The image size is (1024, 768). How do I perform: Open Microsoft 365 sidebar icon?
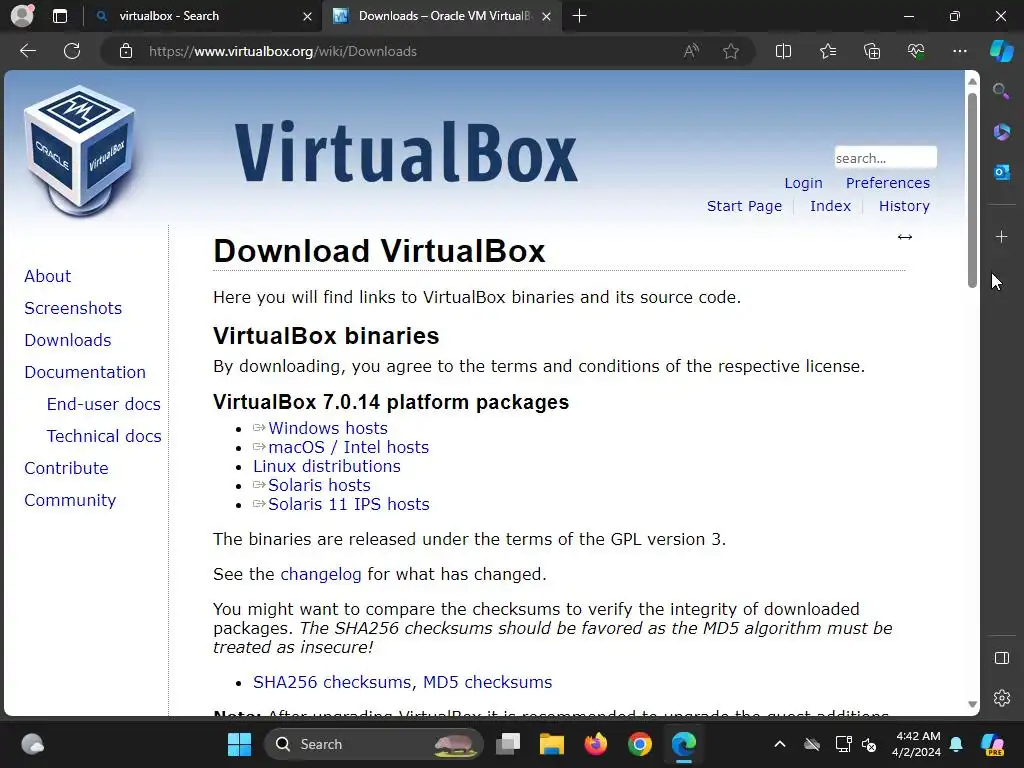click(x=1001, y=132)
